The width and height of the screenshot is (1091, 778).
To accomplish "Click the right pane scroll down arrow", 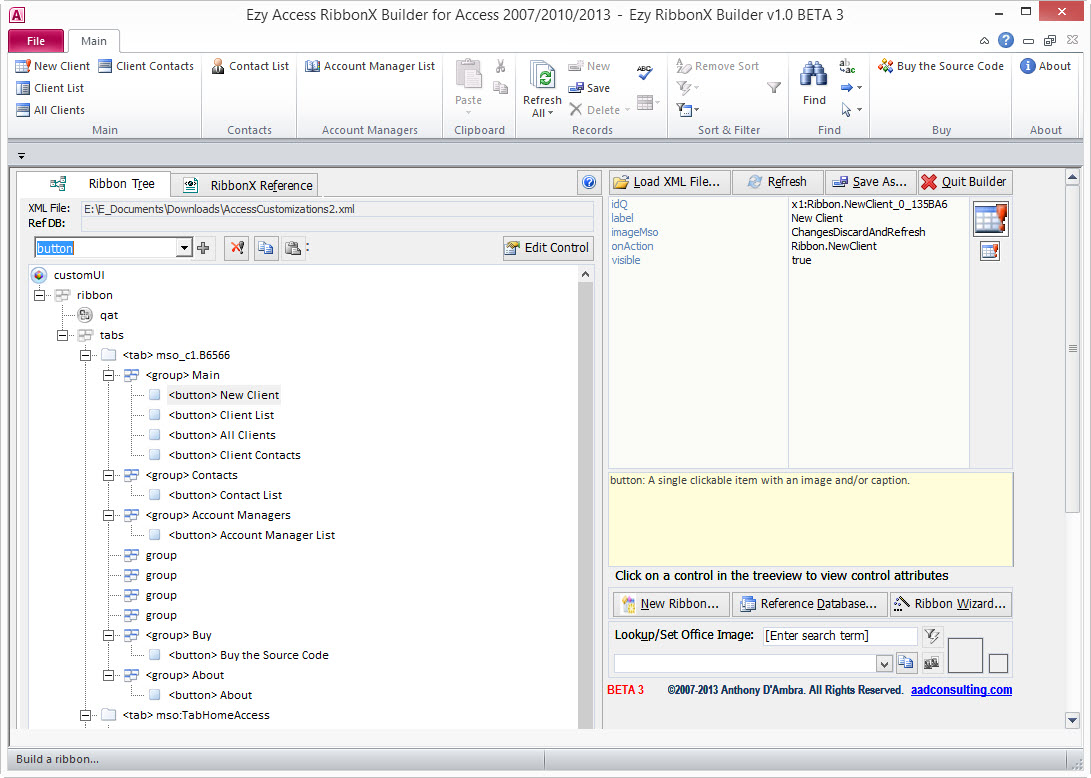I will coord(1072,720).
